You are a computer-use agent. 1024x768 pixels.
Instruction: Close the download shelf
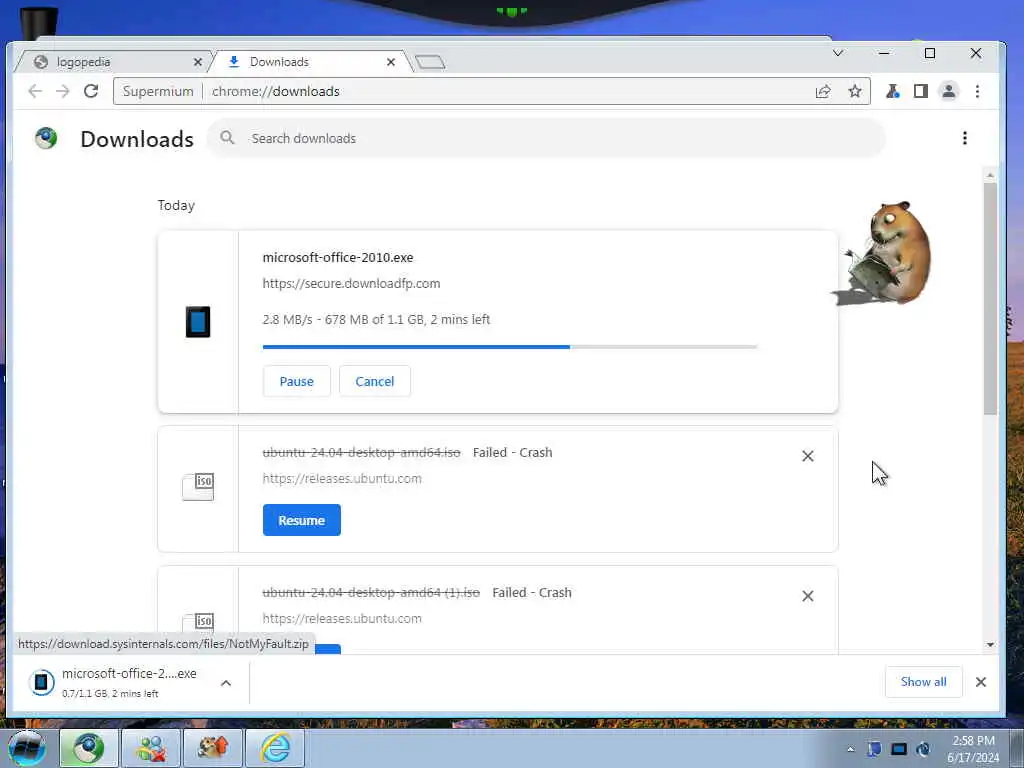pos(980,682)
